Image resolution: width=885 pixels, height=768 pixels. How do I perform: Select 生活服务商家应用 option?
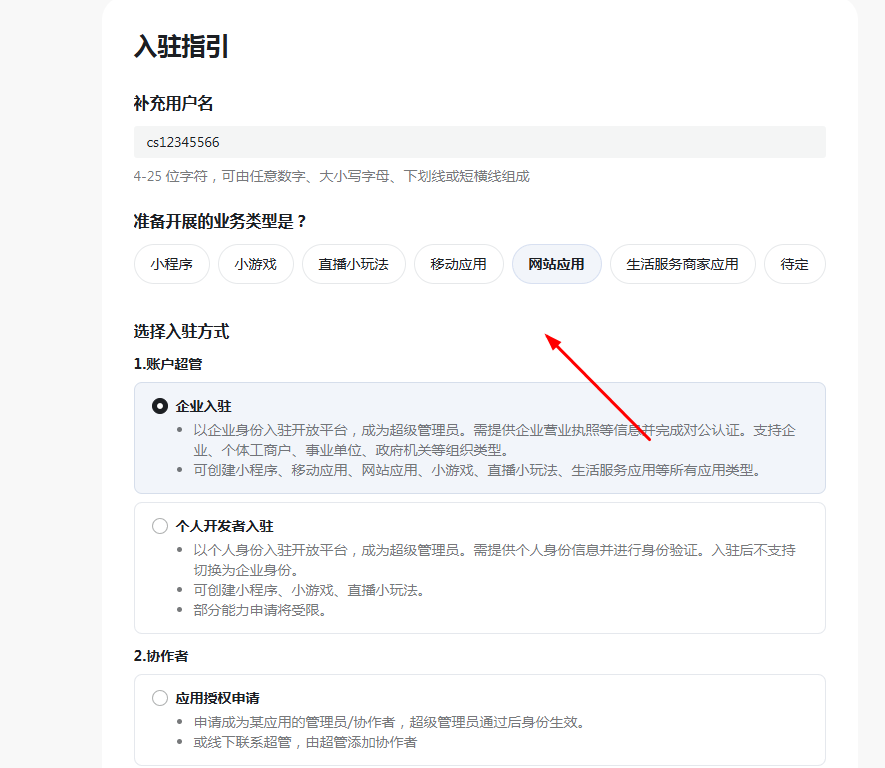point(682,264)
